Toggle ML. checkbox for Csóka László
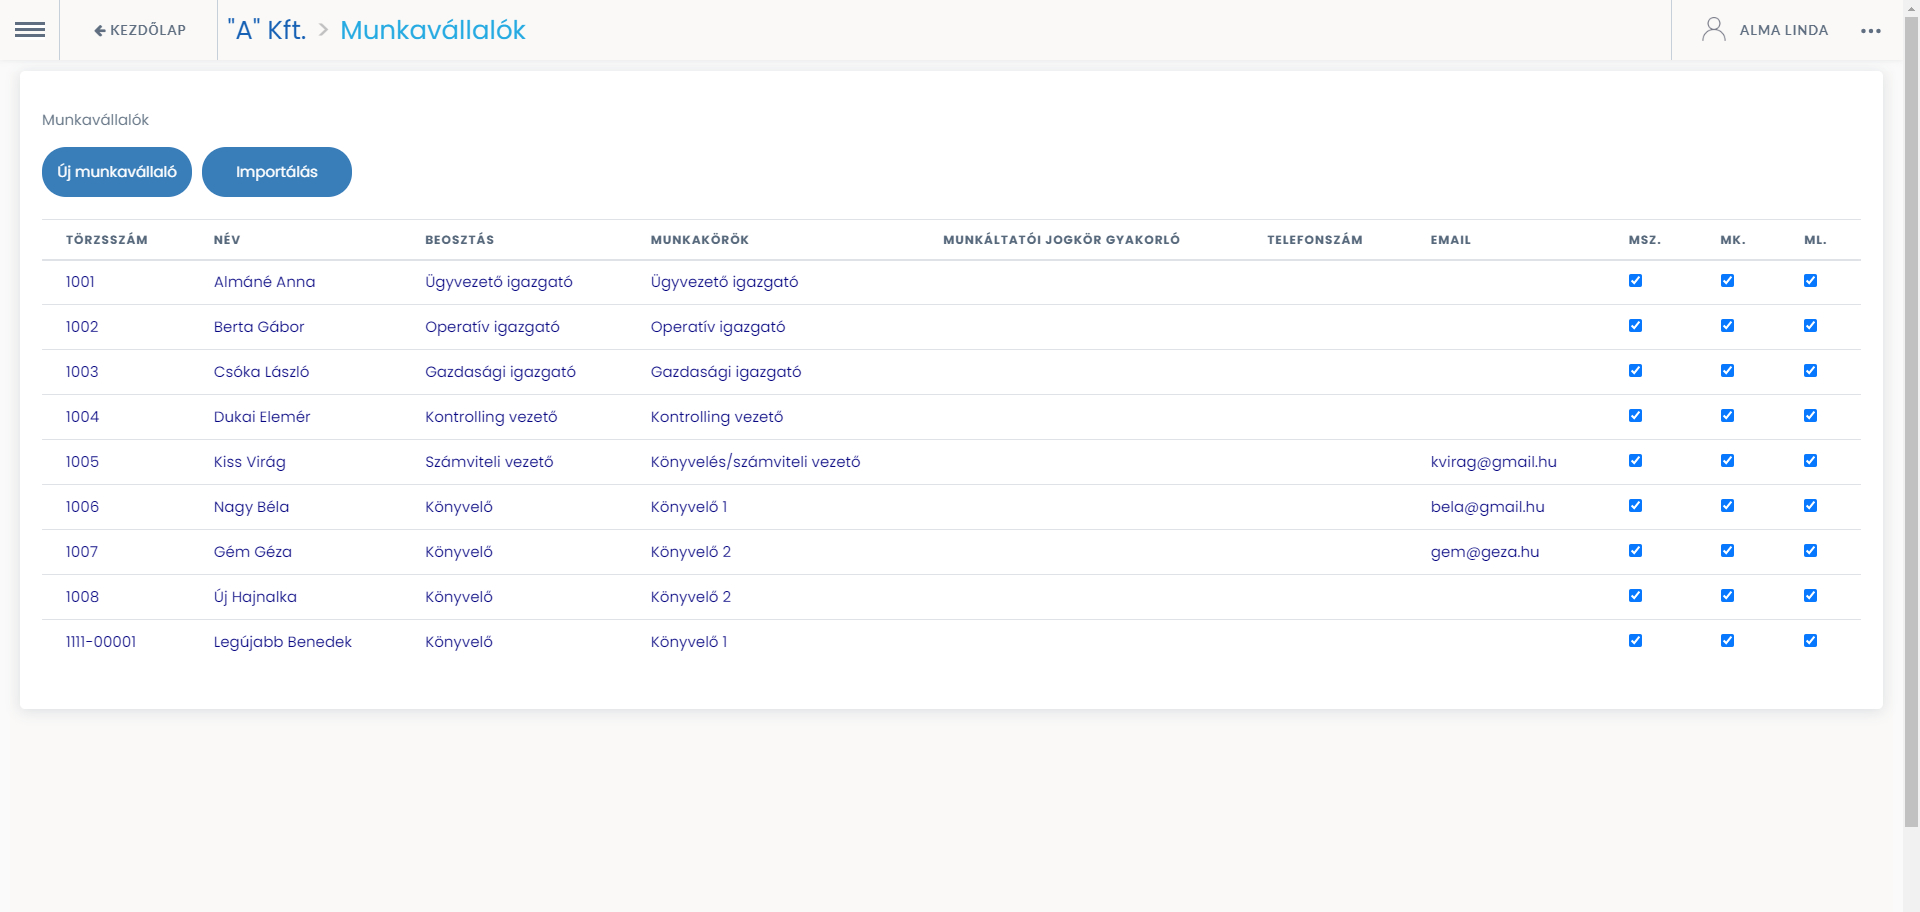Viewport: 1920px width, 912px height. tap(1810, 371)
